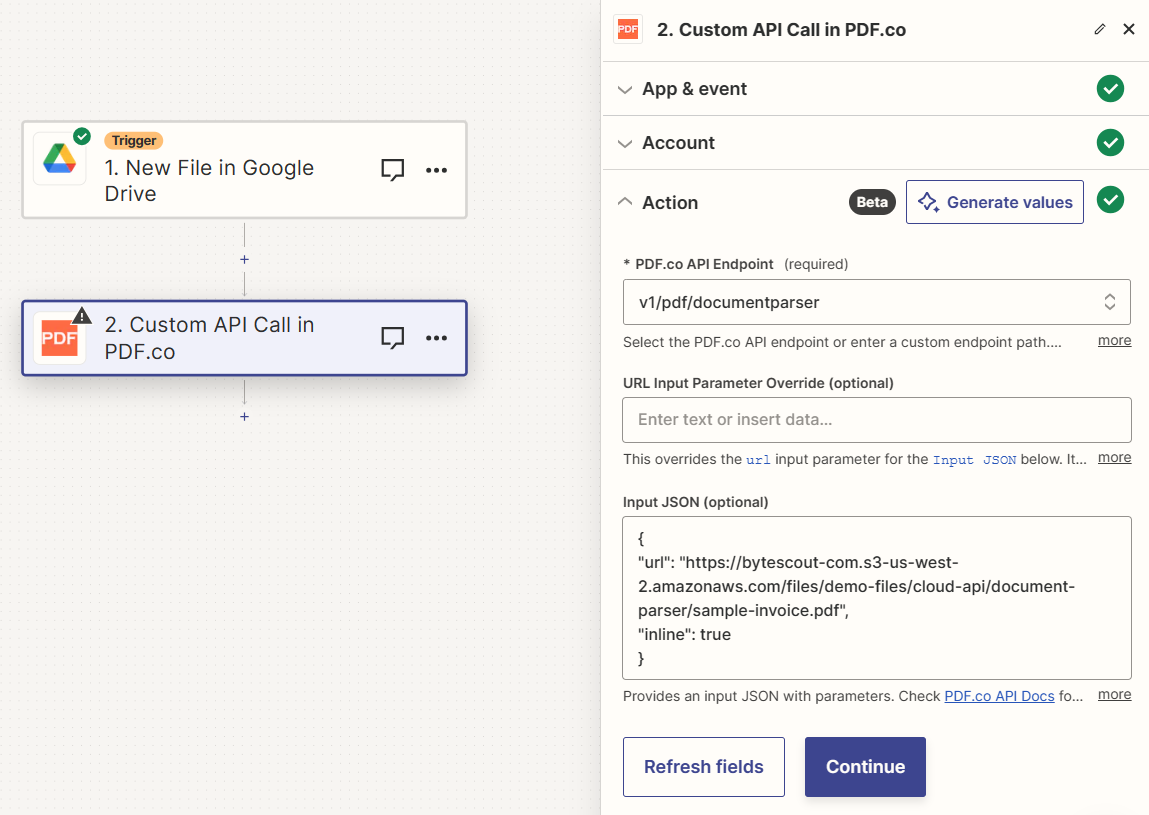
Task: Rename the step using the pencil icon
Action: click(x=1099, y=29)
